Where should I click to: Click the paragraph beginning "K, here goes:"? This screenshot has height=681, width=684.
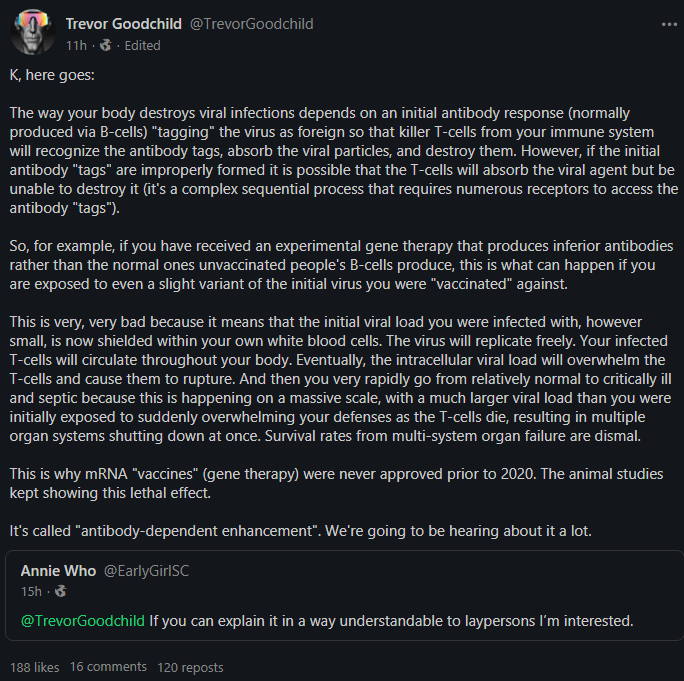pyautogui.click(x=54, y=75)
